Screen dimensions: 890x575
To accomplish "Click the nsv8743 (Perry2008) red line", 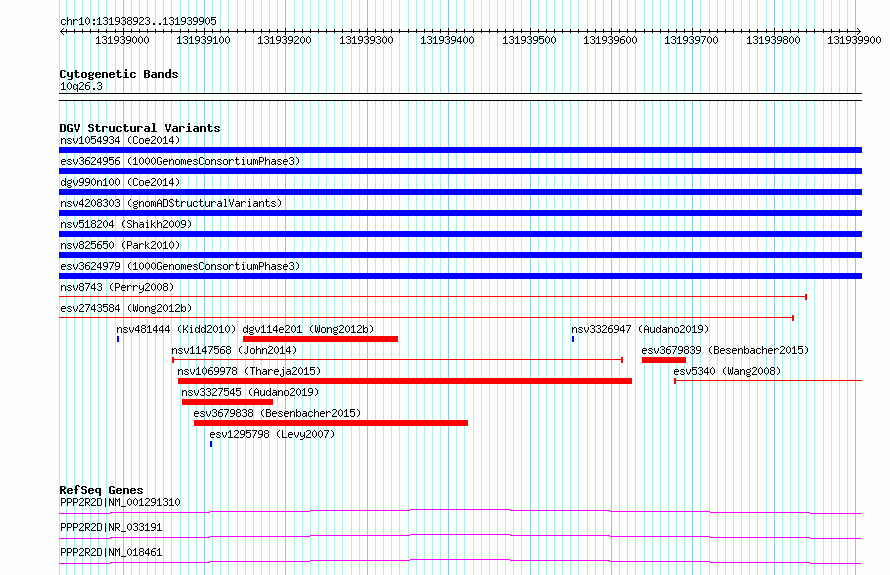I will pos(433,297).
